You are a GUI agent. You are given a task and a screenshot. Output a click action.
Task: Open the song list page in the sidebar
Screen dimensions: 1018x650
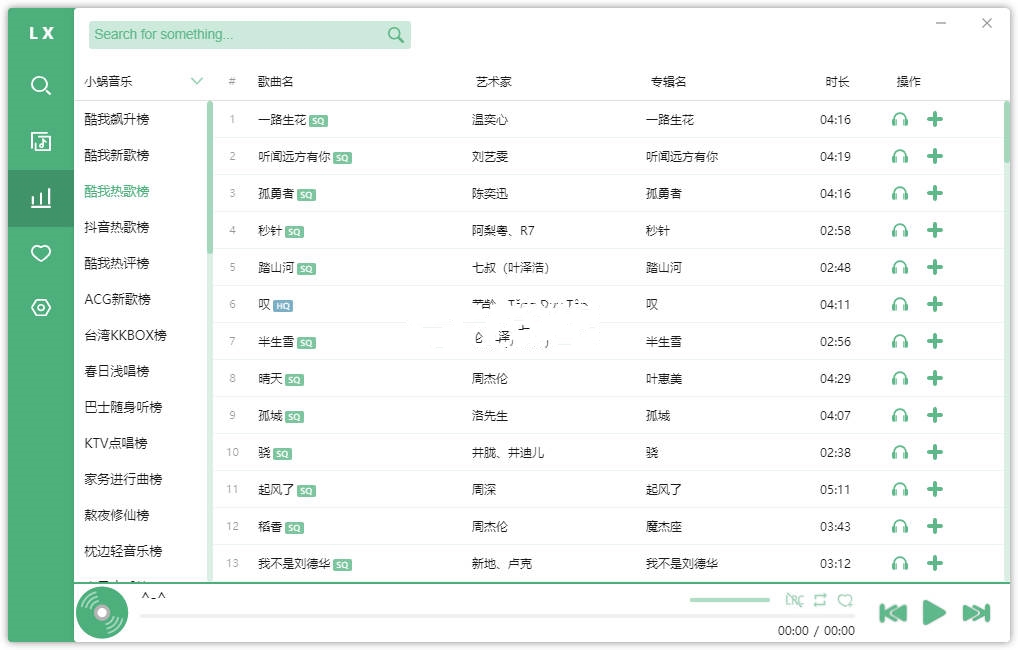[41, 141]
